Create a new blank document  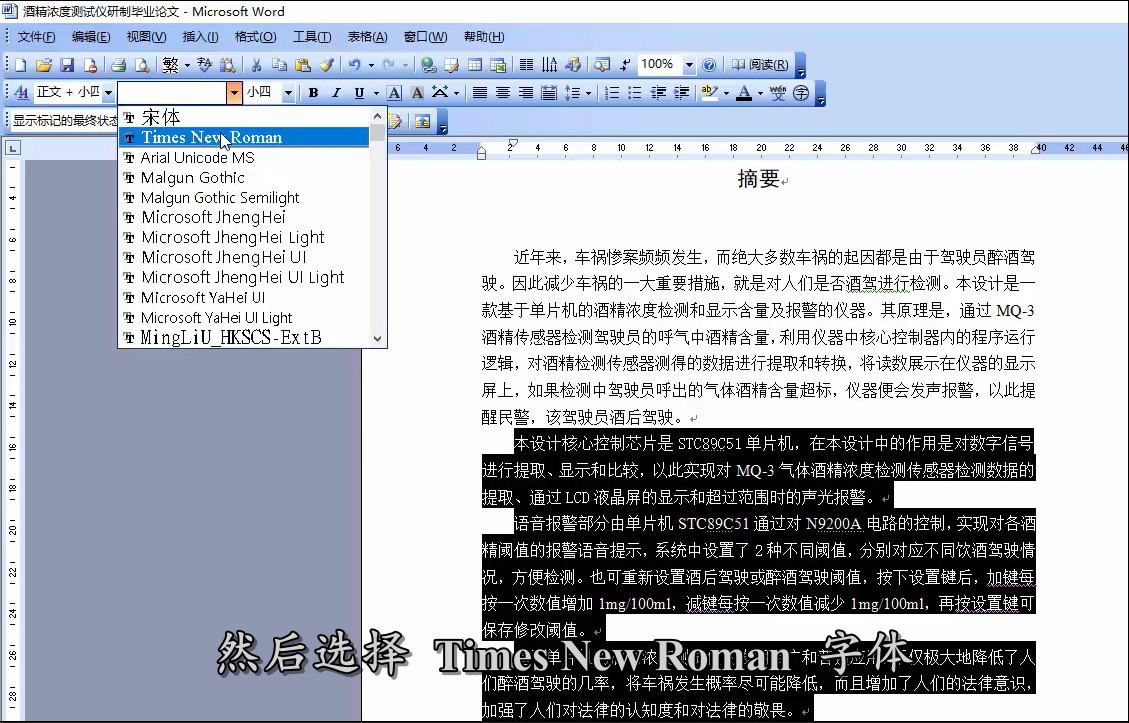click(21, 66)
